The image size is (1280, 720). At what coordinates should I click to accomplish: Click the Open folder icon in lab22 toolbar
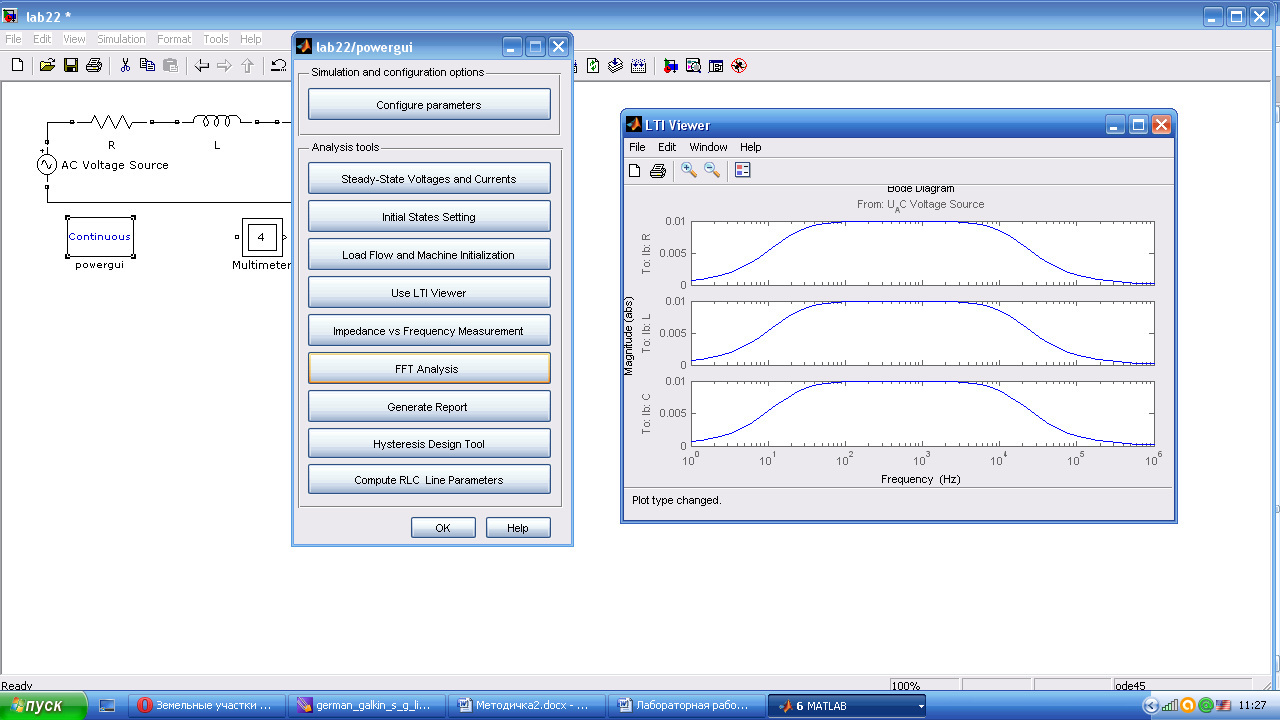click(47, 66)
